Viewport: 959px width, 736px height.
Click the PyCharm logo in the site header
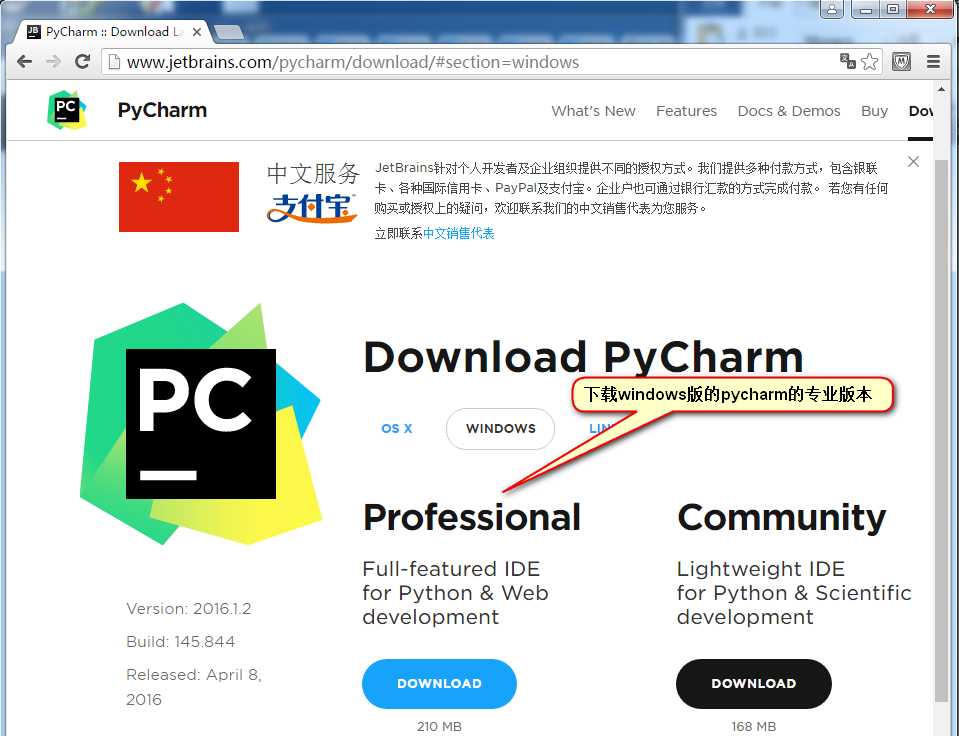(x=66, y=110)
